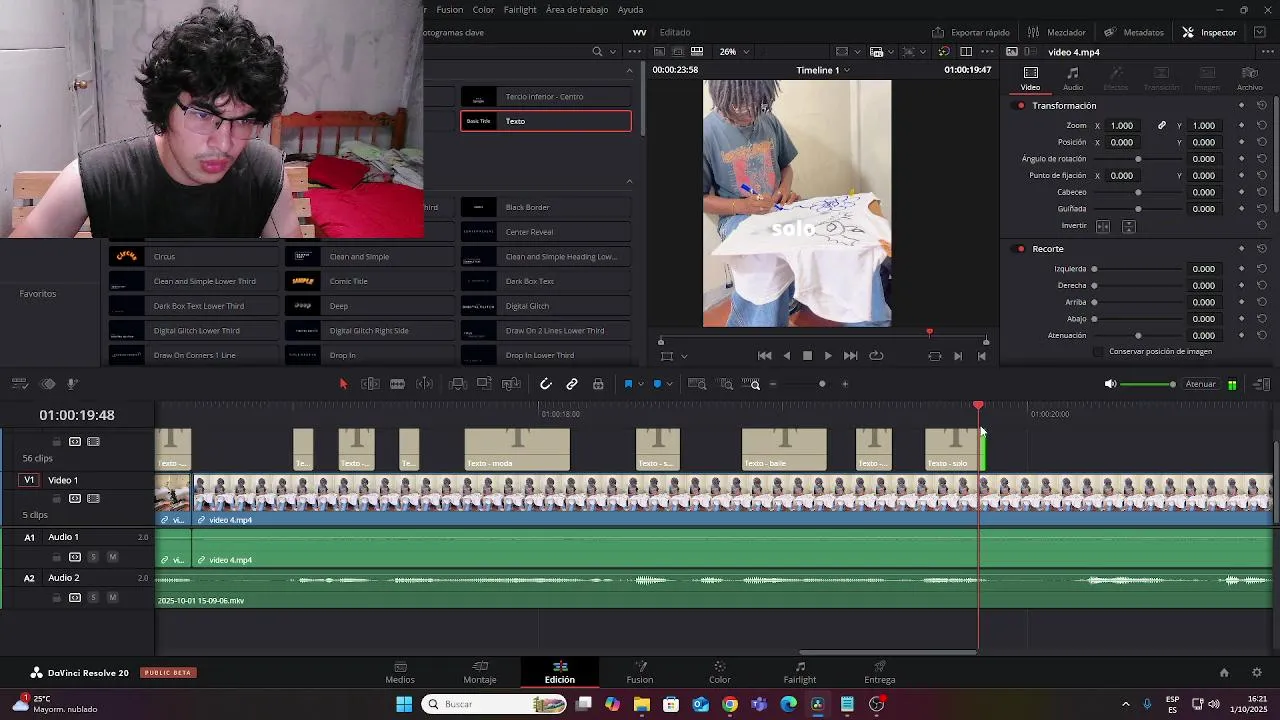Click the 'Texto - moda' timeline clip
Image resolution: width=1280 pixels, height=720 pixels.
pos(517,450)
